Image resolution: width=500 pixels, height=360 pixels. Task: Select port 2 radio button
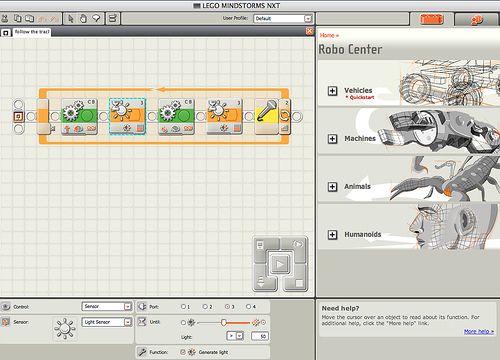[205, 306]
